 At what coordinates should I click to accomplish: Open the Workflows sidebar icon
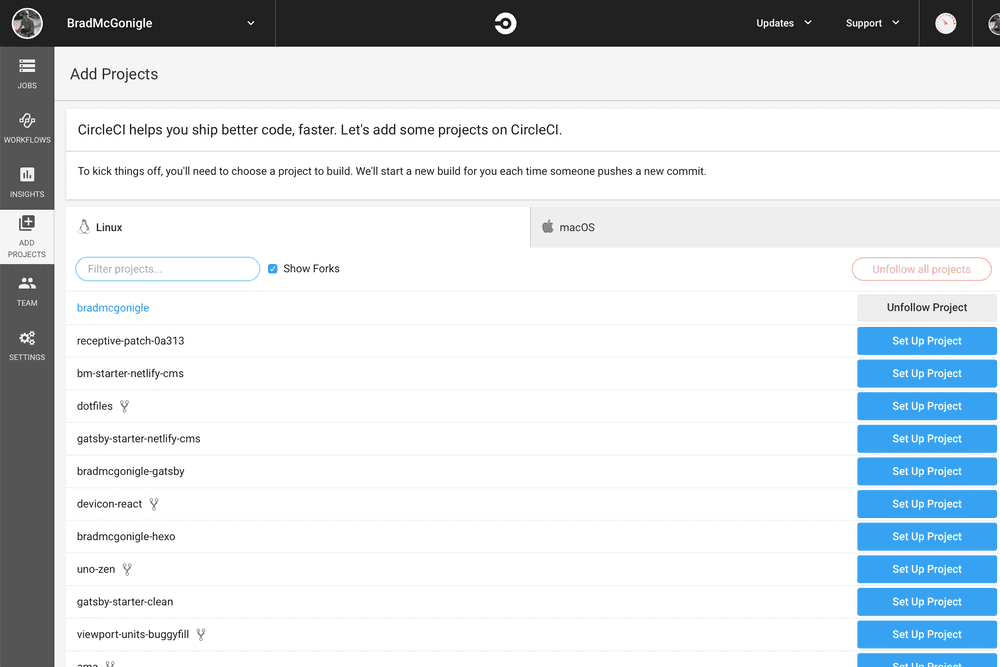(27, 120)
